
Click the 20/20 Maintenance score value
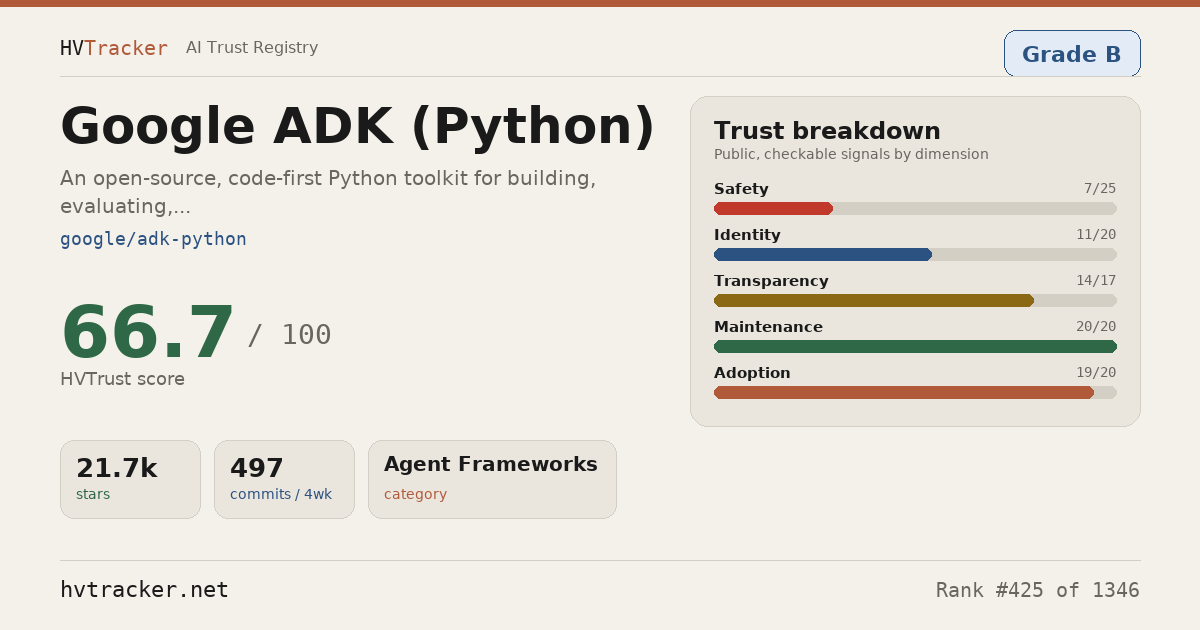1096,327
